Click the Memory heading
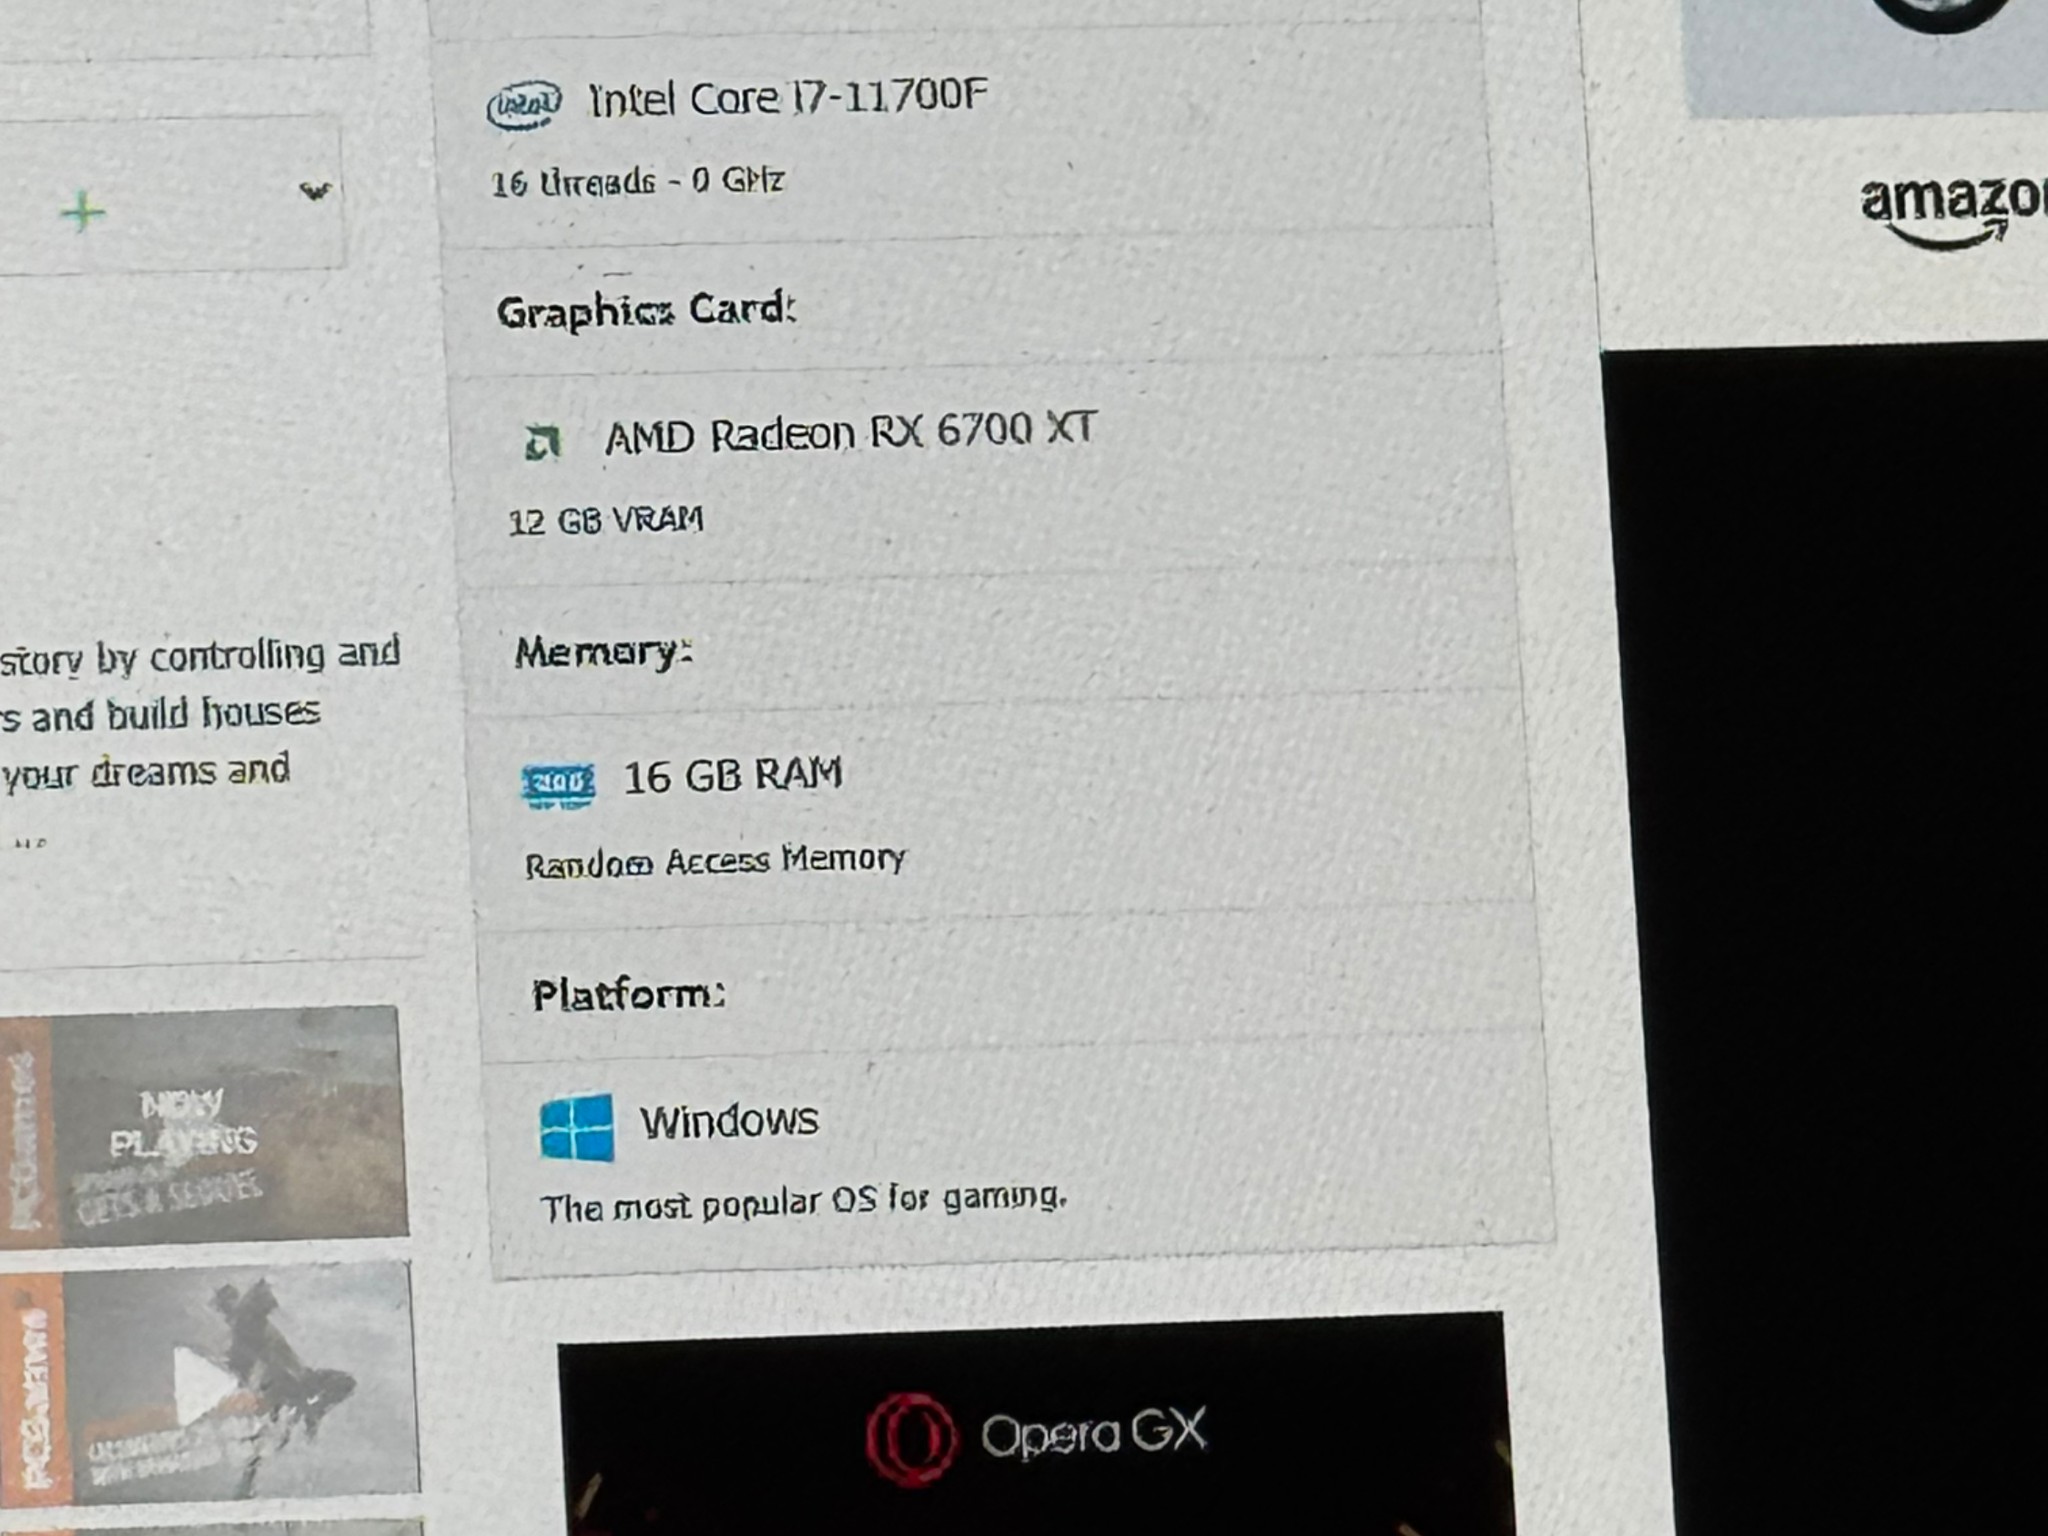2048x1536 pixels. coord(603,654)
